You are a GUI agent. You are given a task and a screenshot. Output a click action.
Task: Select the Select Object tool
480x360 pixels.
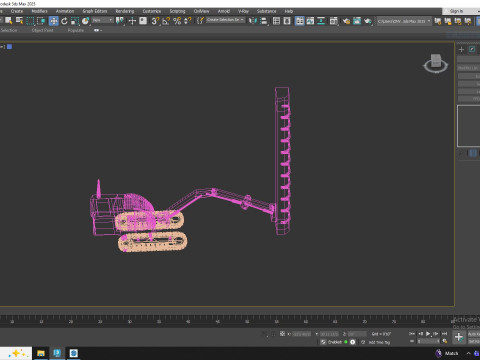click(x=8, y=21)
